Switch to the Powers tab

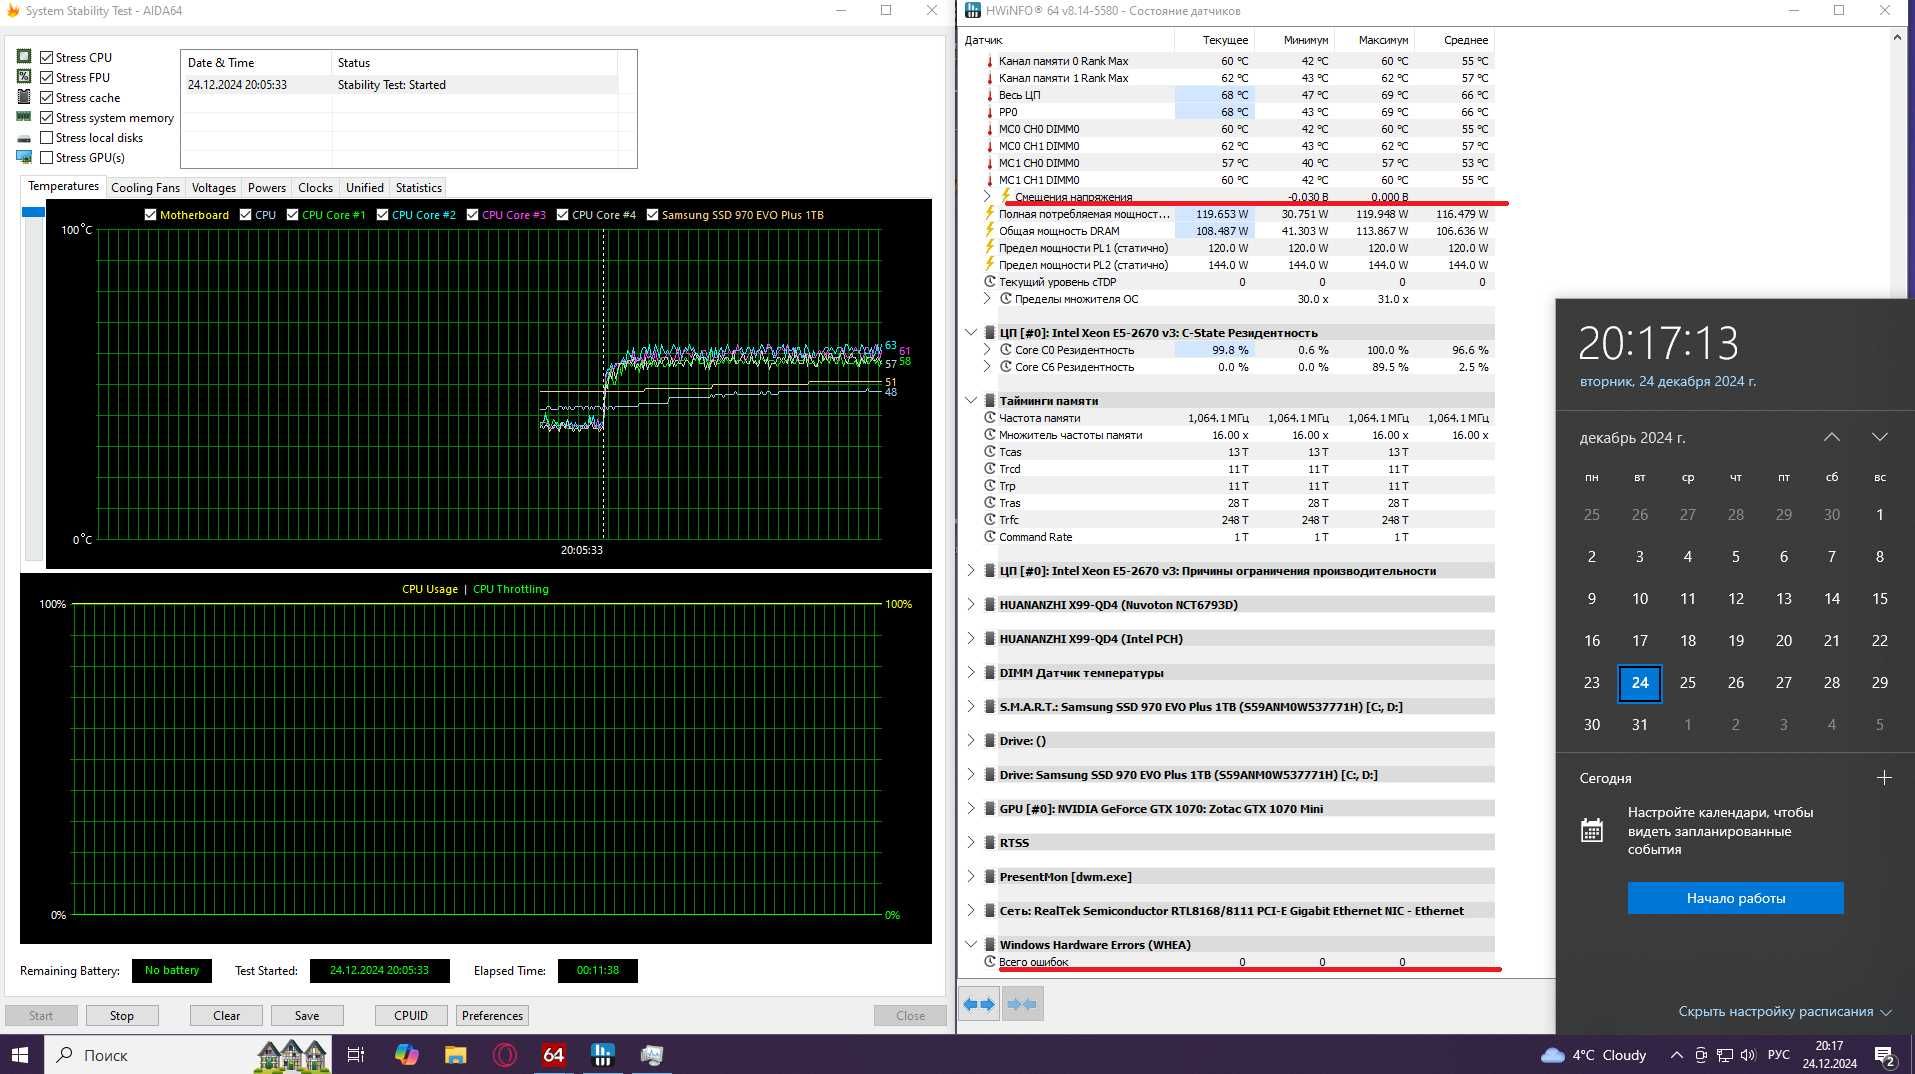(x=267, y=187)
